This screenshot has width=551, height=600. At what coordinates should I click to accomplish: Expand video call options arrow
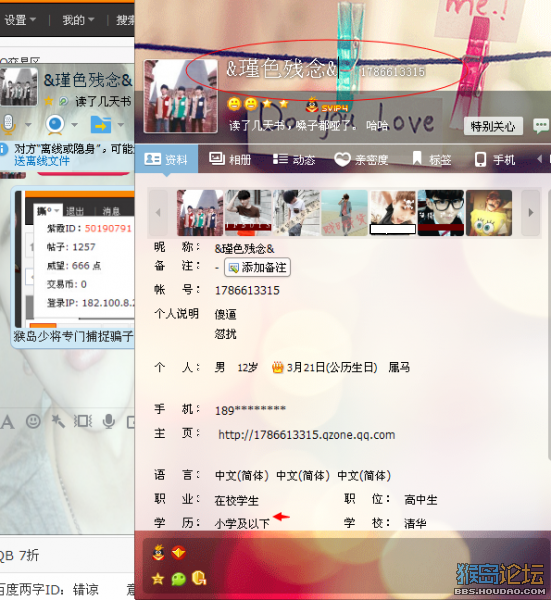(x=74, y=125)
